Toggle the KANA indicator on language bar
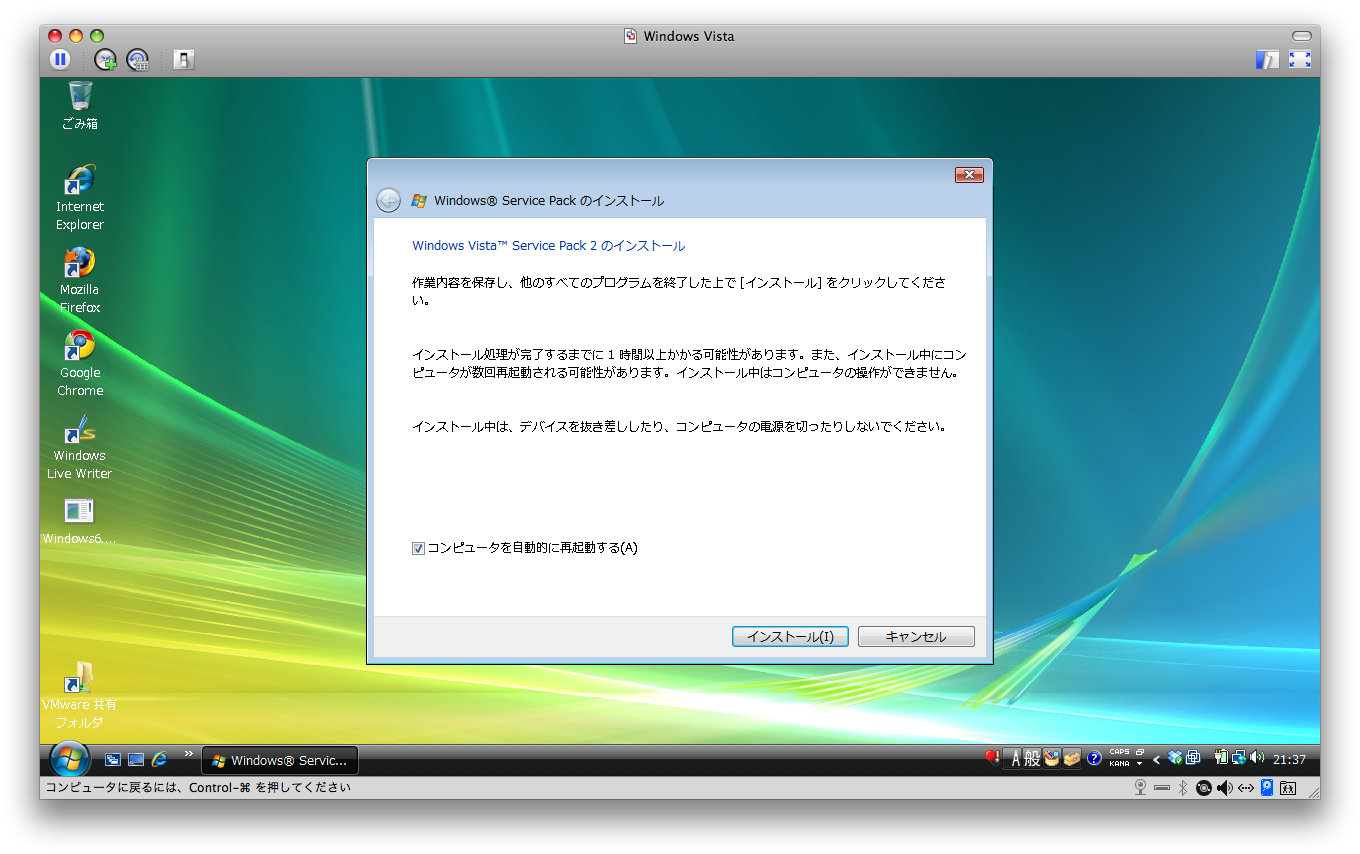 coord(1119,764)
